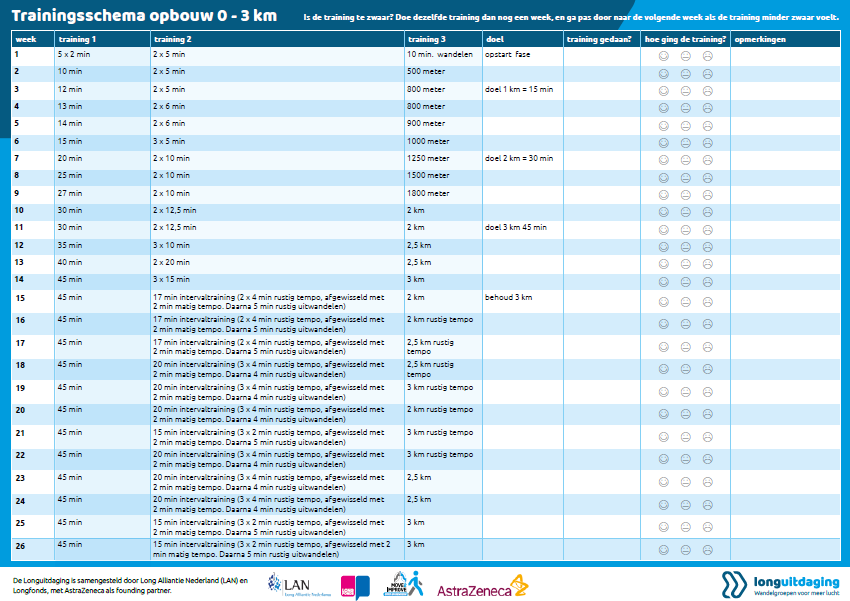Click the 'doel 2 km = 30 min' cell
850x601 pixels.
pos(520,158)
